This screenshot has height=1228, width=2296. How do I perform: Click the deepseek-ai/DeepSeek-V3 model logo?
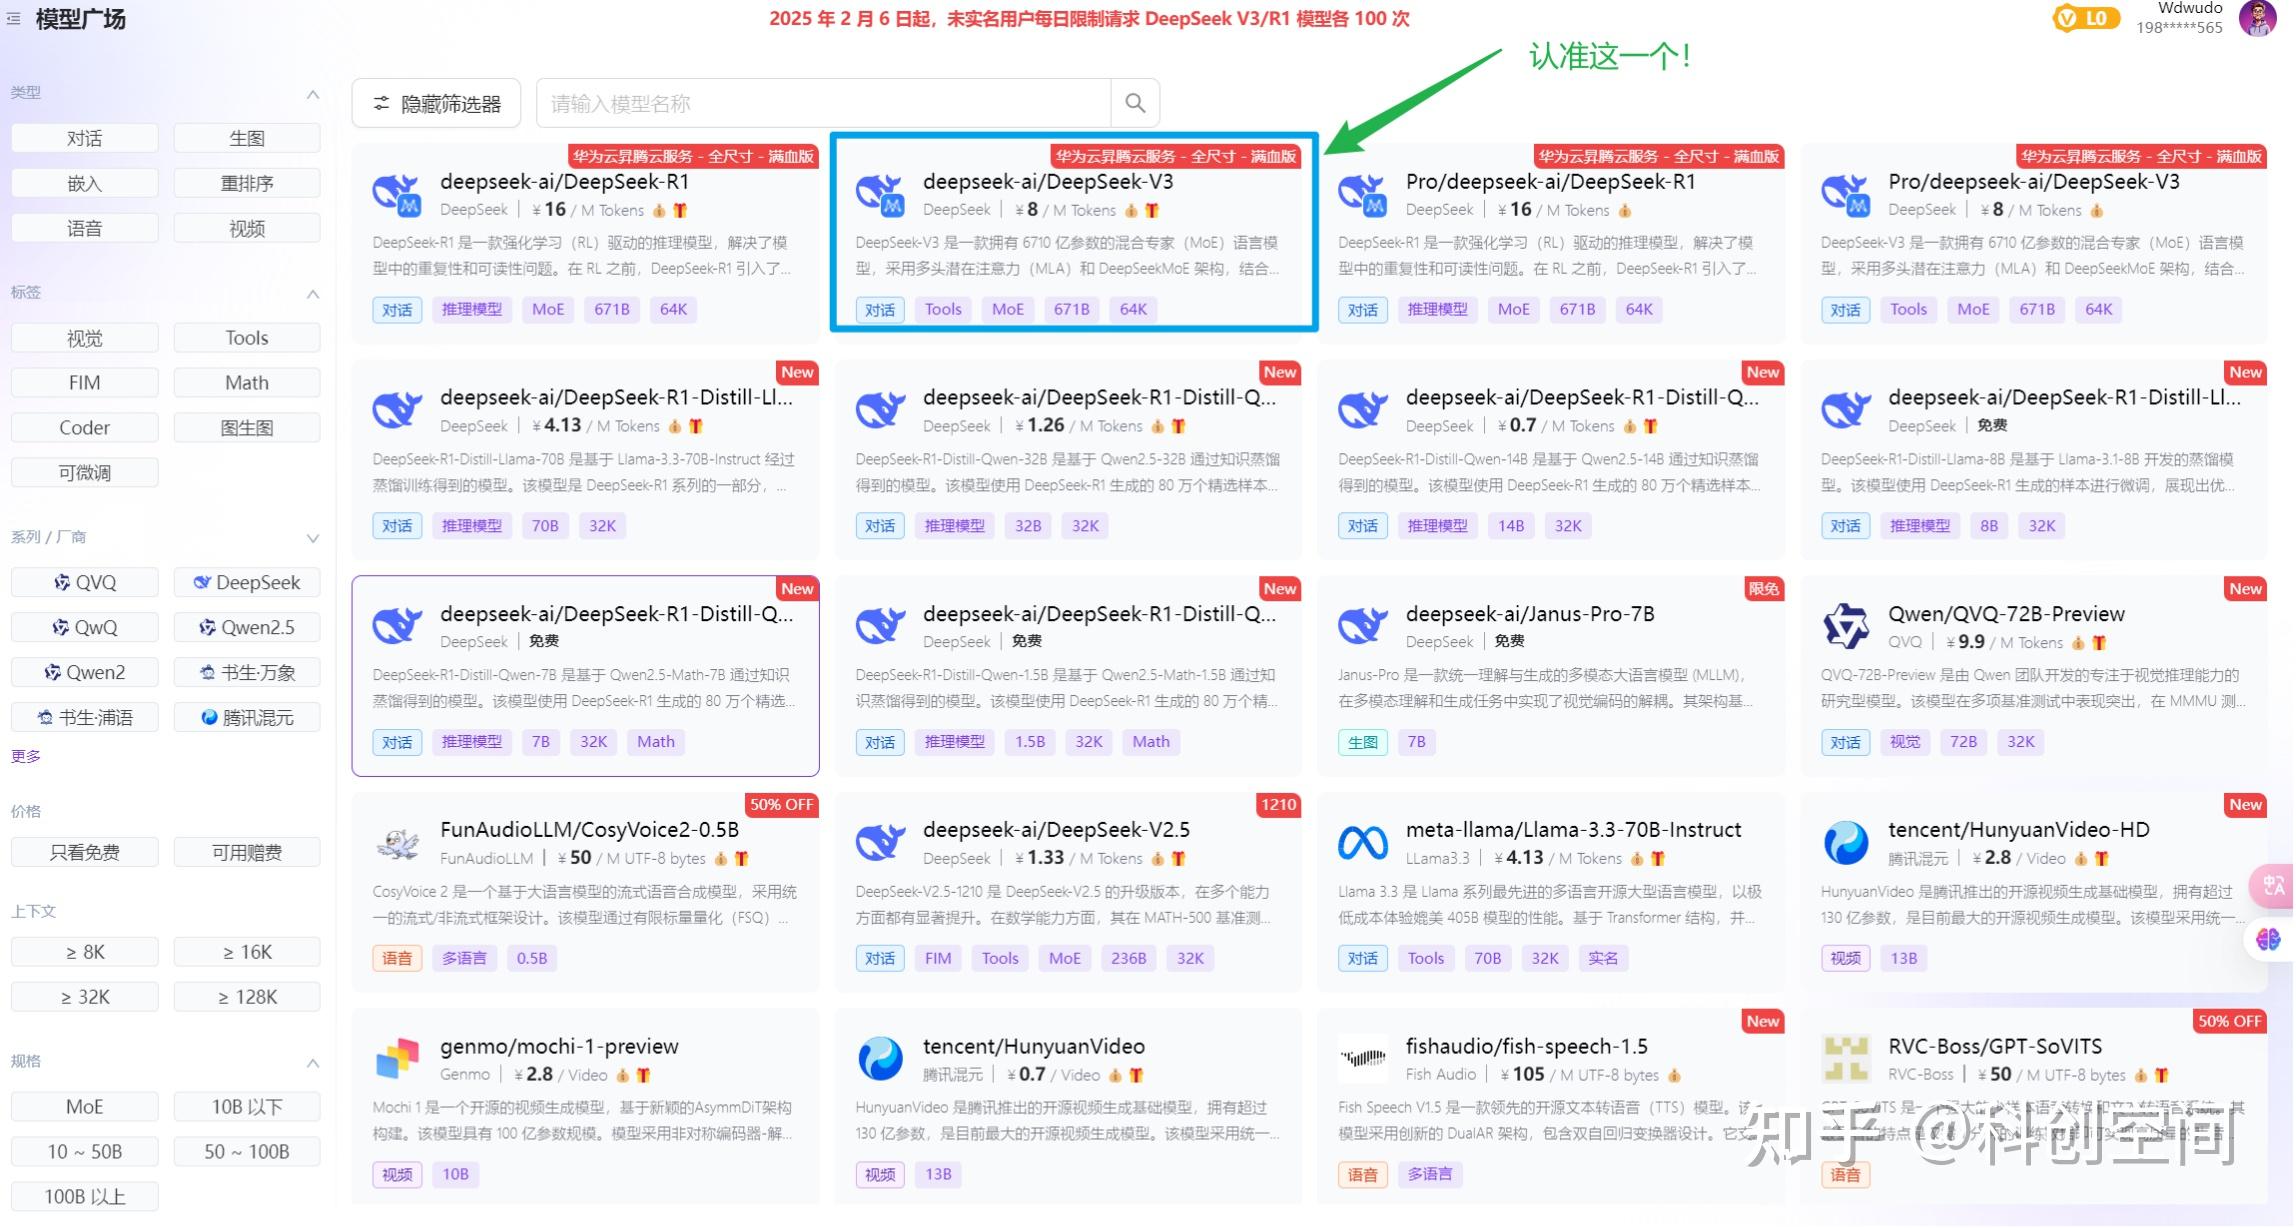(880, 194)
